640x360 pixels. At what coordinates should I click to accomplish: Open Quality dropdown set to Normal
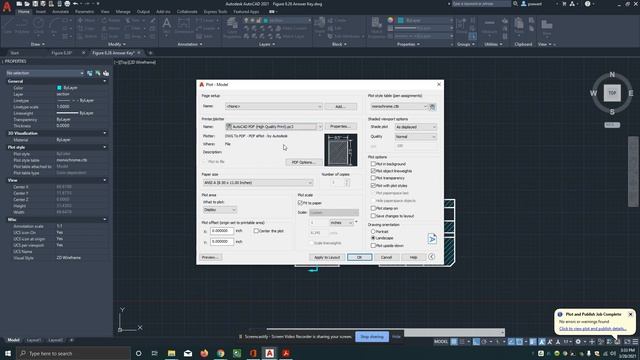pos(416,137)
